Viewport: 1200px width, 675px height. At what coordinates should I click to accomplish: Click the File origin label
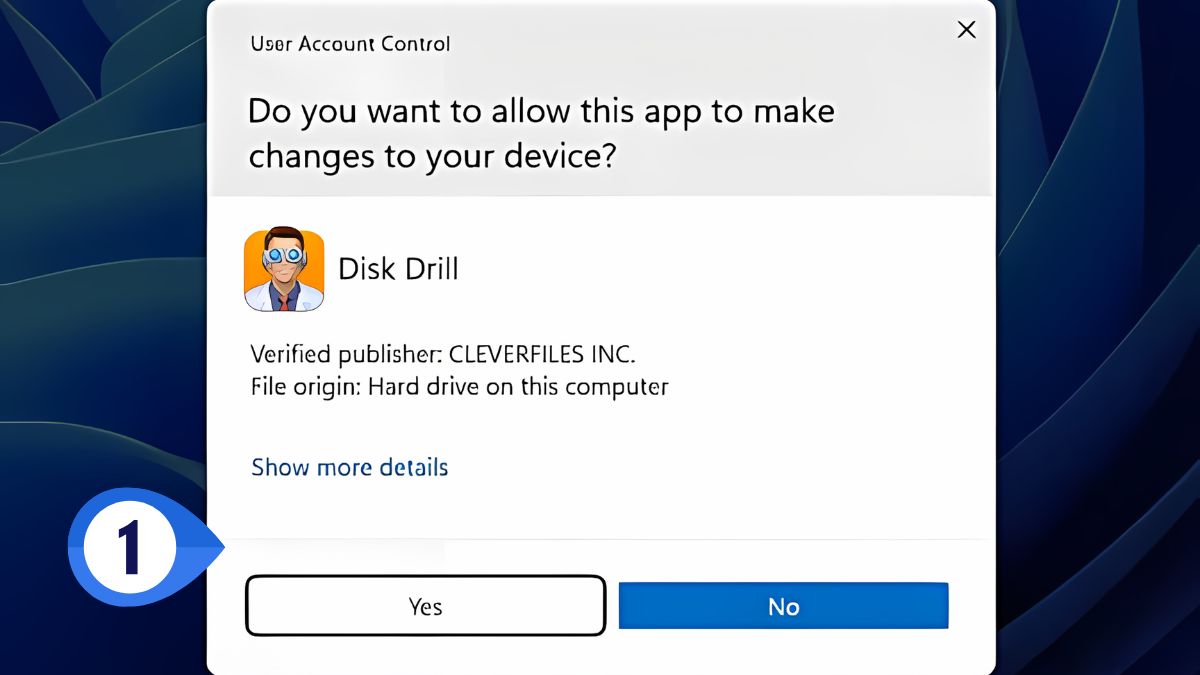(305, 386)
